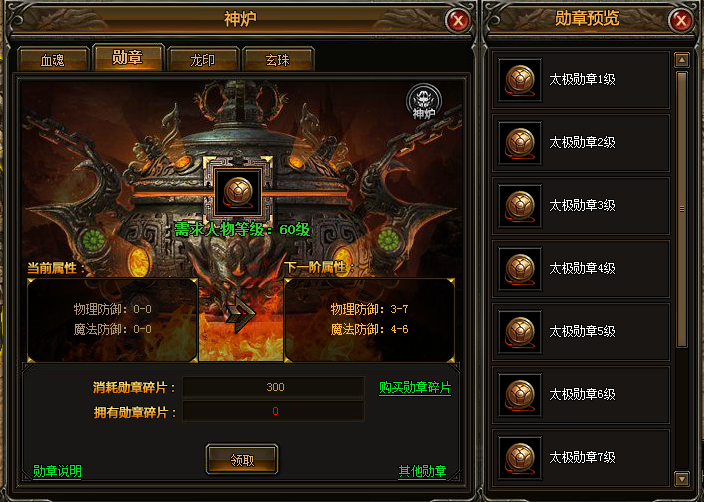
Task: Click the medal list scroll down arrow
Action: point(682,479)
